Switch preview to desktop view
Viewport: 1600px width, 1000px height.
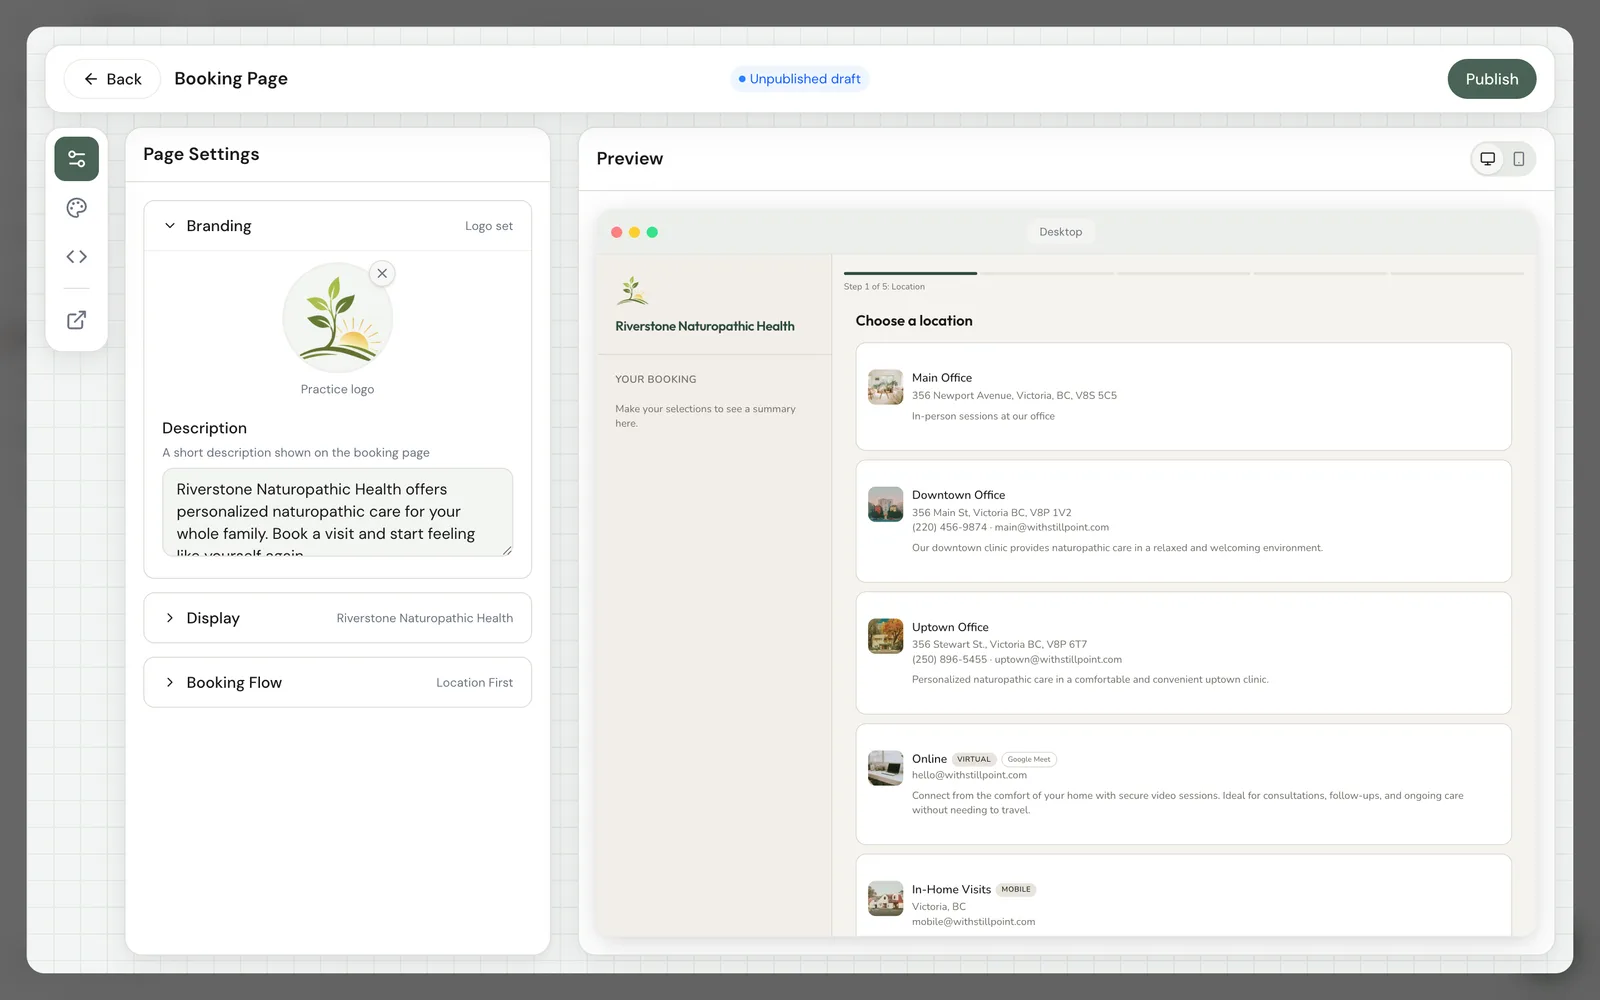tap(1488, 159)
